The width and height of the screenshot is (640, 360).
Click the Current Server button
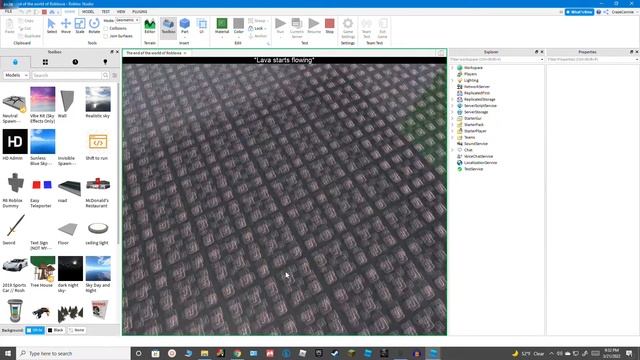click(297, 27)
